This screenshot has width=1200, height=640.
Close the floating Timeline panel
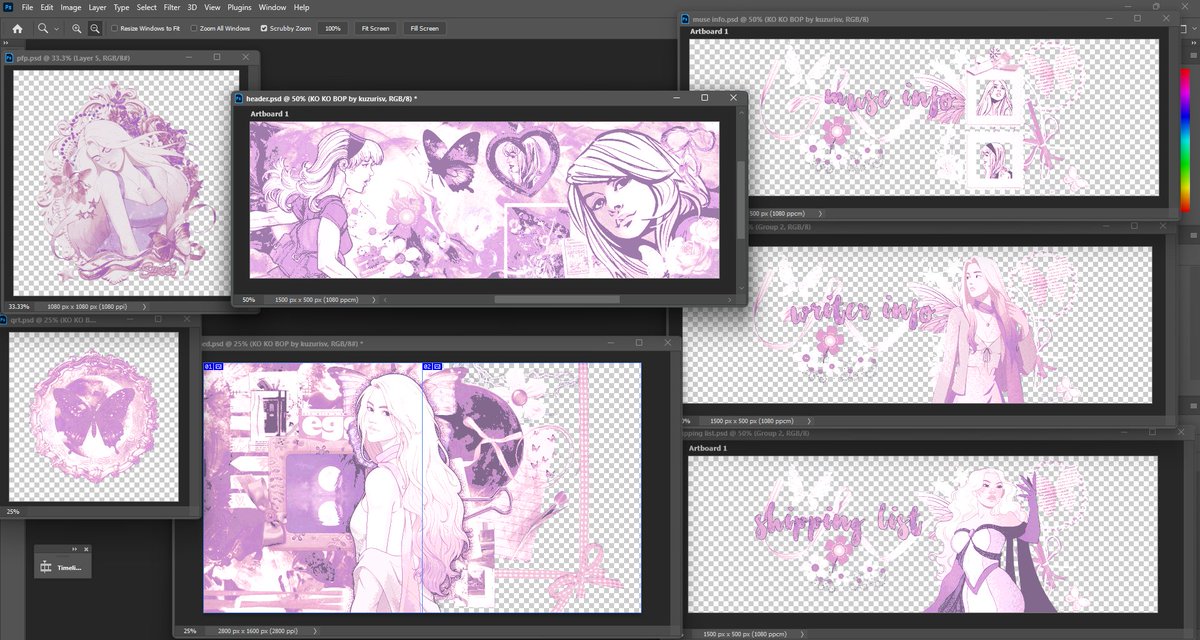coord(86,549)
